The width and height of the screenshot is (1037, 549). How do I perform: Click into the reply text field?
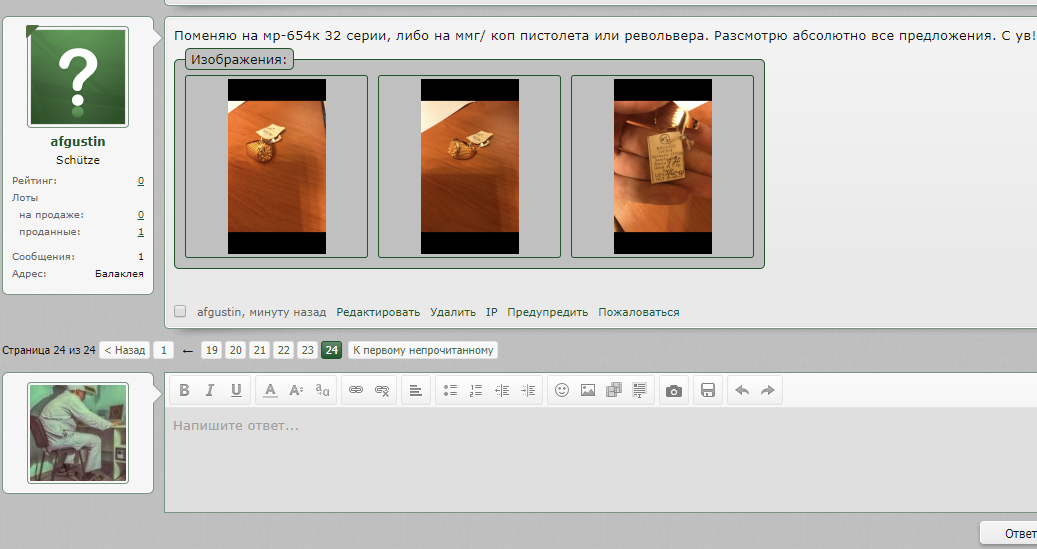pyautogui.click(x=600, y=460)
